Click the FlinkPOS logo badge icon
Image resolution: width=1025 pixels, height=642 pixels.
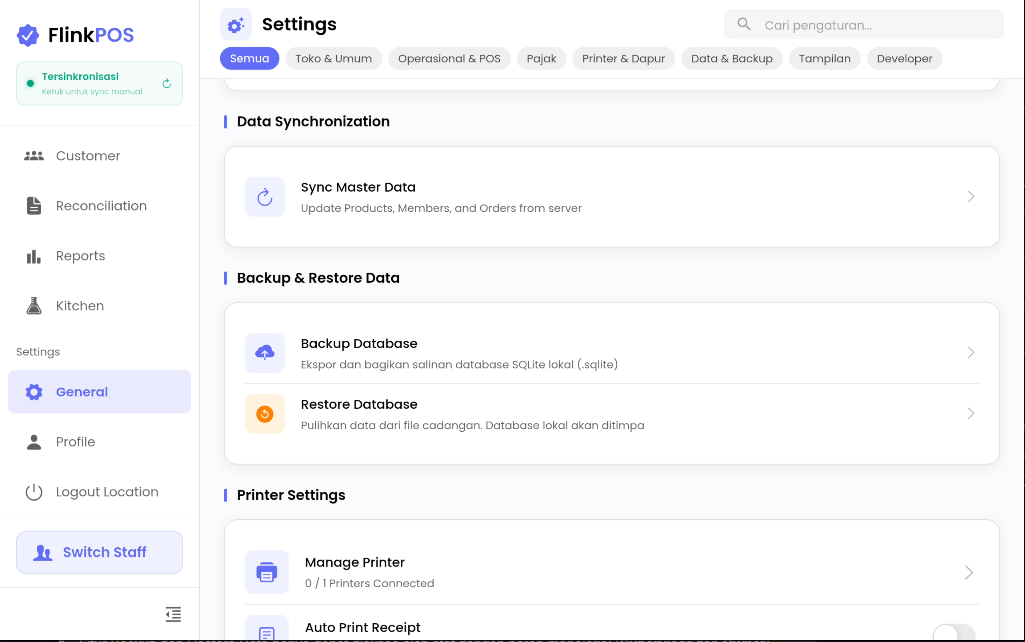coord(27,35)
